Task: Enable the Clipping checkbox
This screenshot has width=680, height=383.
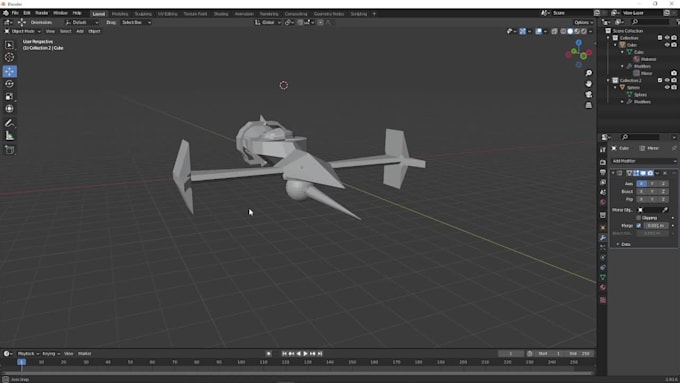Action: point(638,218)
